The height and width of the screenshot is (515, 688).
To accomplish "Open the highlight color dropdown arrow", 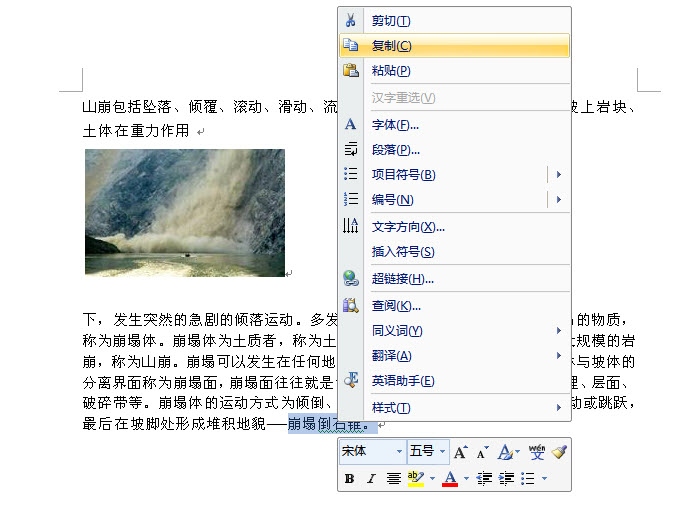I will [432, 479].
